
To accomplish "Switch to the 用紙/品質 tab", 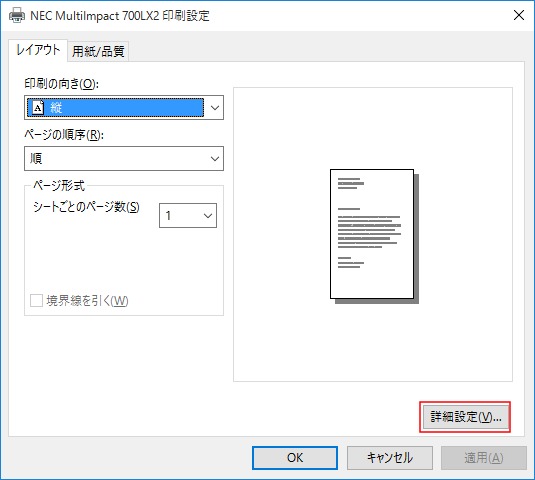I will [98, 51].
